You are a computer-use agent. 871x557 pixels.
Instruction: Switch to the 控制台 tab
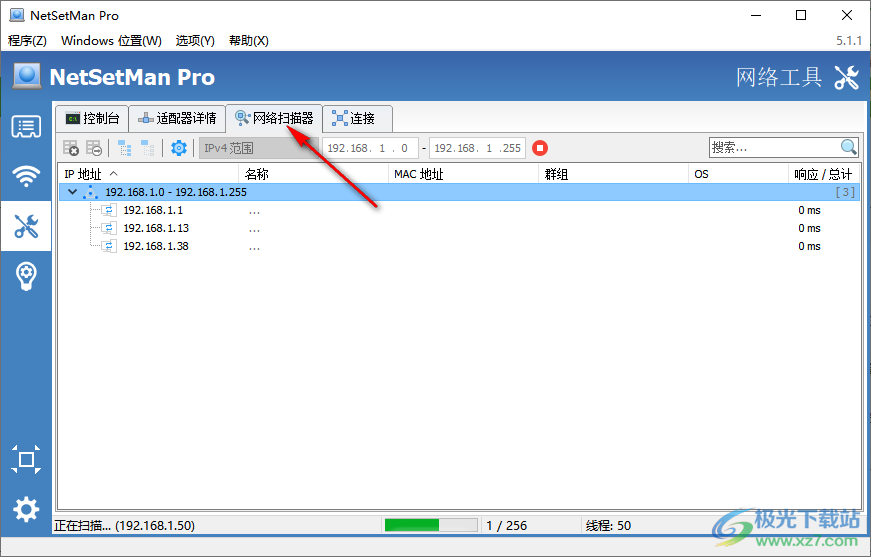coord(92,118)
